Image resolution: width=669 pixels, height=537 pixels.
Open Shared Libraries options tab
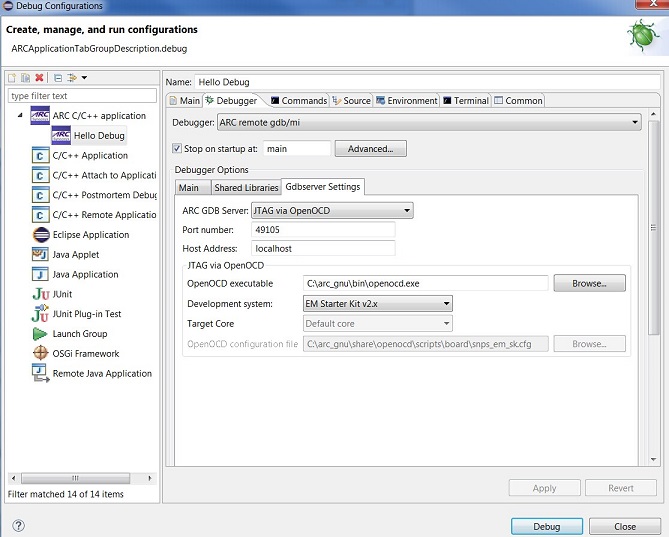pyautogui.click(x=246, y=188)
